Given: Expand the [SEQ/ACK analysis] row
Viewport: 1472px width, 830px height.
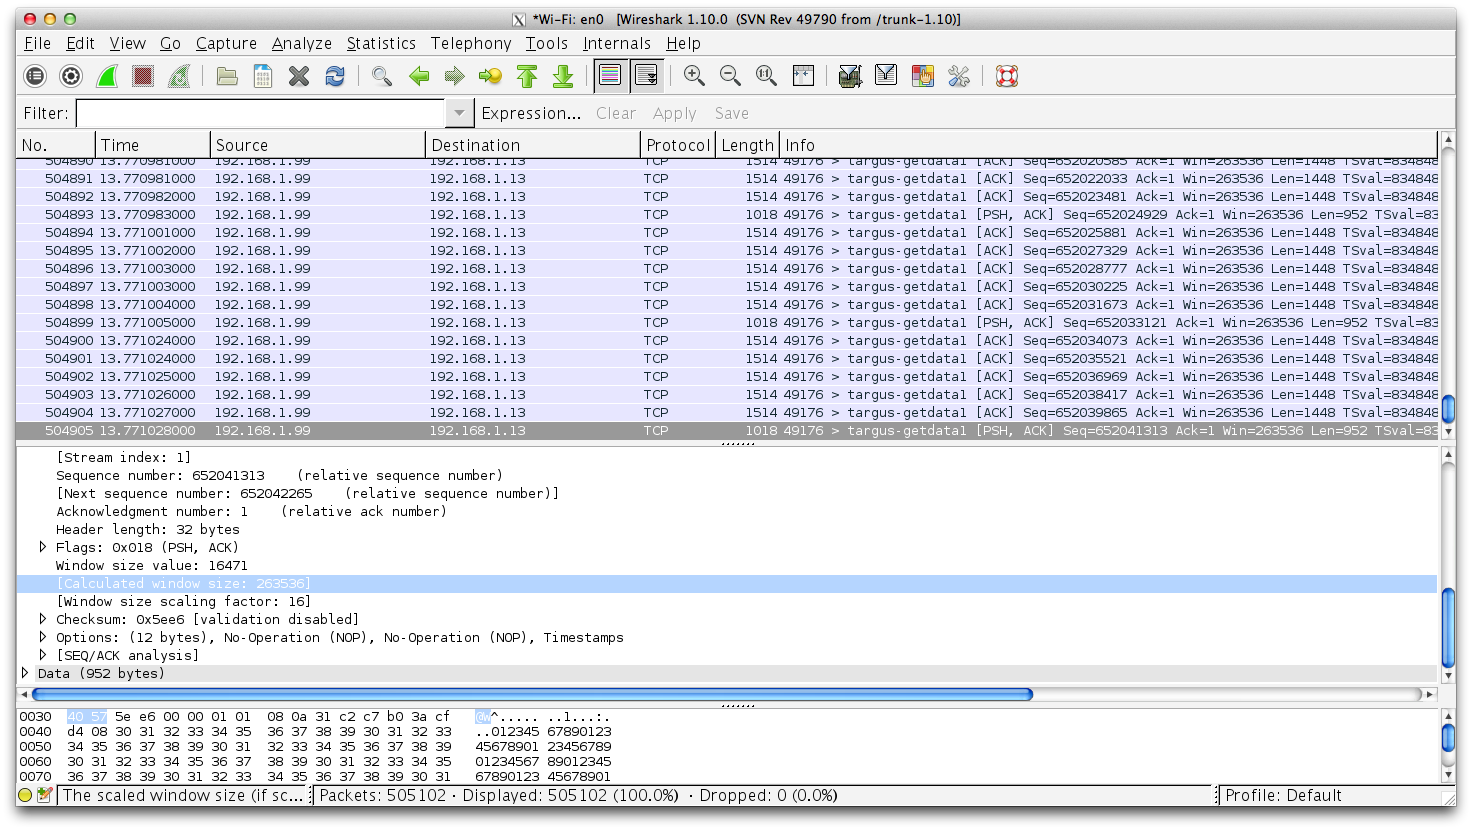Looking at the screenshot, I should (43, 655).
